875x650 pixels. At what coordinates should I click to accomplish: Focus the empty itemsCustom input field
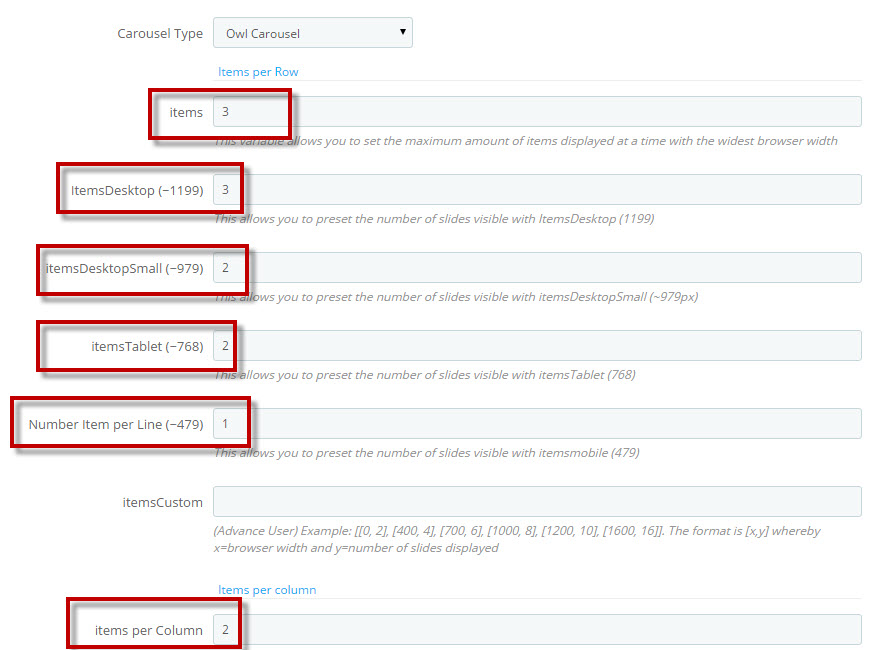tap(537, 502)
